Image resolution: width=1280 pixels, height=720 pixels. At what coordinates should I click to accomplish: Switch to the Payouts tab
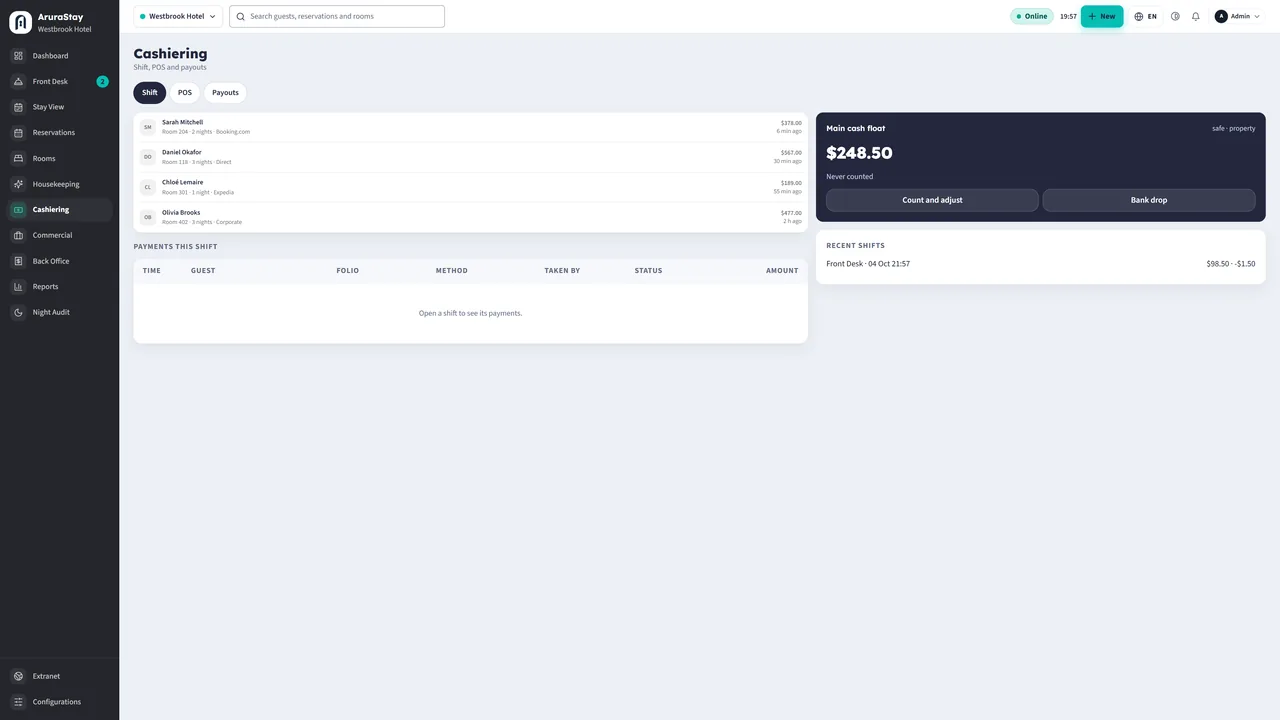[225, 92]
